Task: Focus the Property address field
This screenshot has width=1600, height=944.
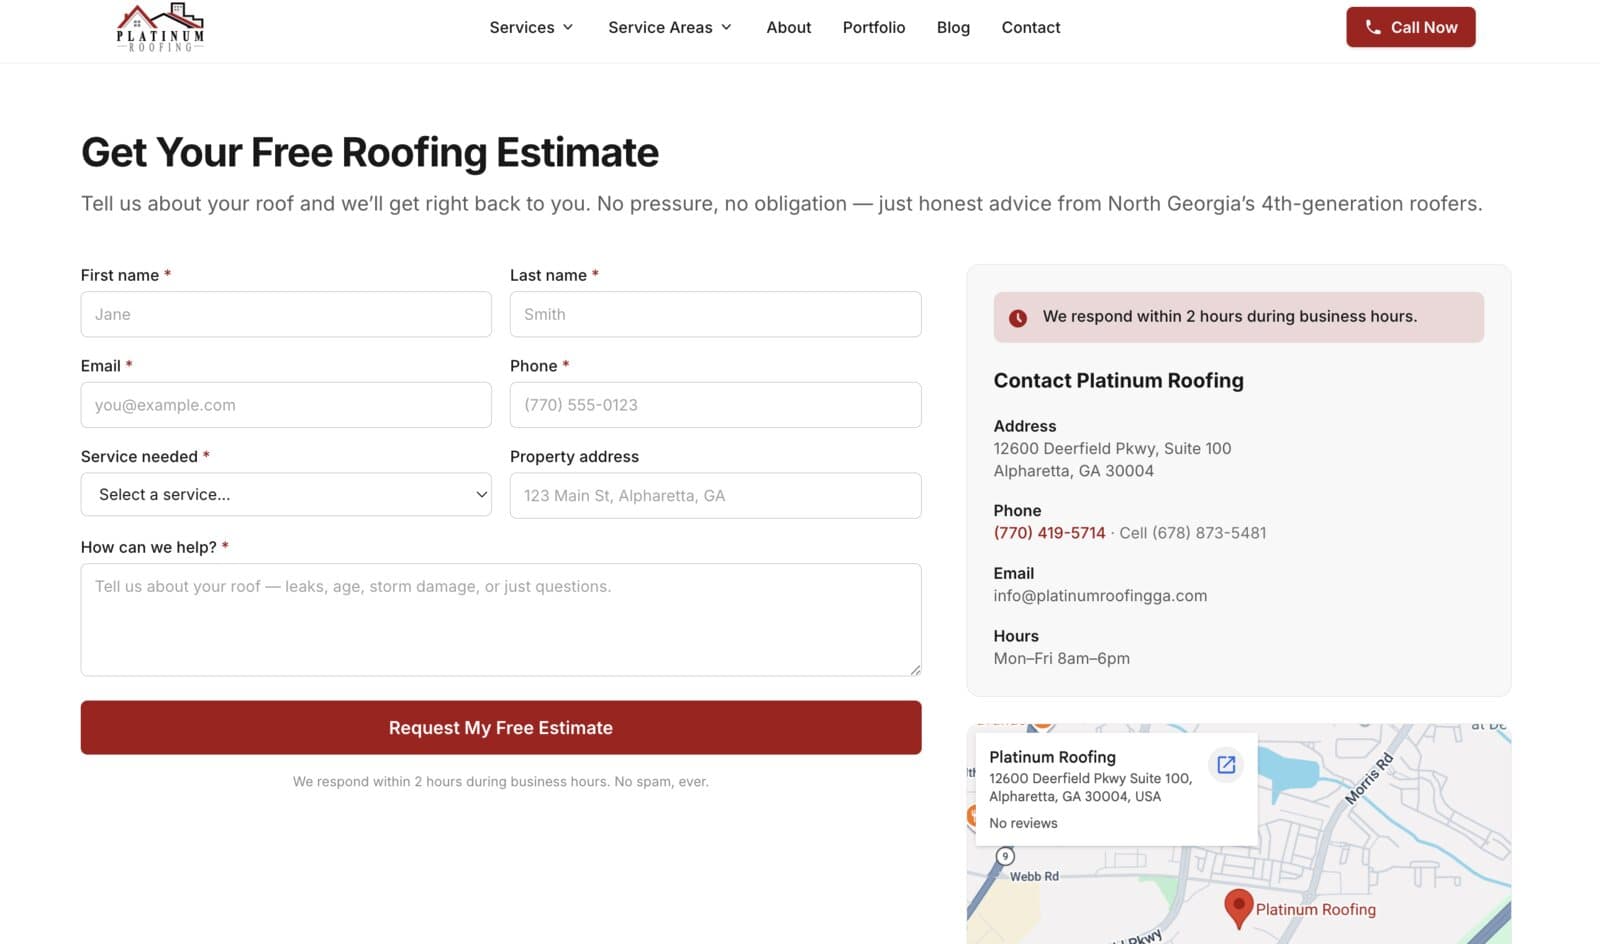Action: pos(715,495)
